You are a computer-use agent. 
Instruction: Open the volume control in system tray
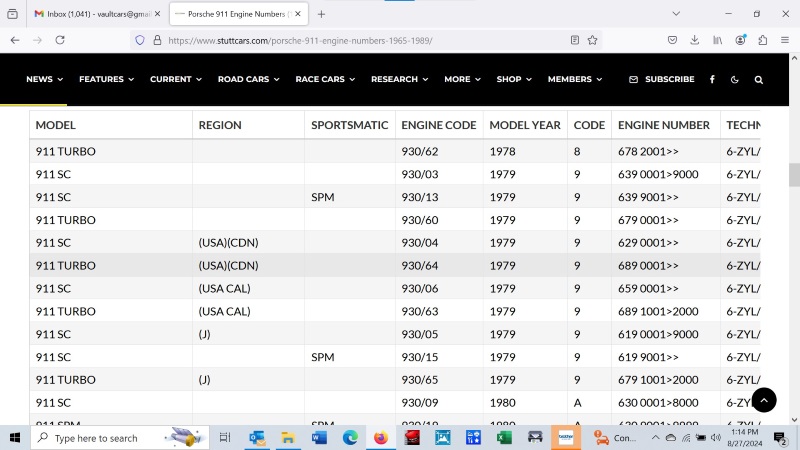pos(716,438)
